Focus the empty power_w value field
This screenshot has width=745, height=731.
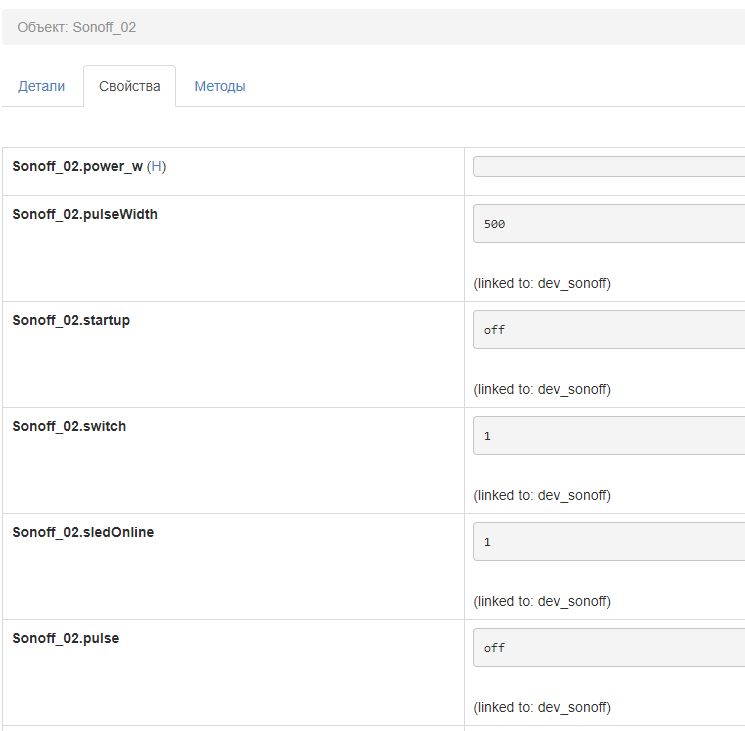tap(608, 166)
